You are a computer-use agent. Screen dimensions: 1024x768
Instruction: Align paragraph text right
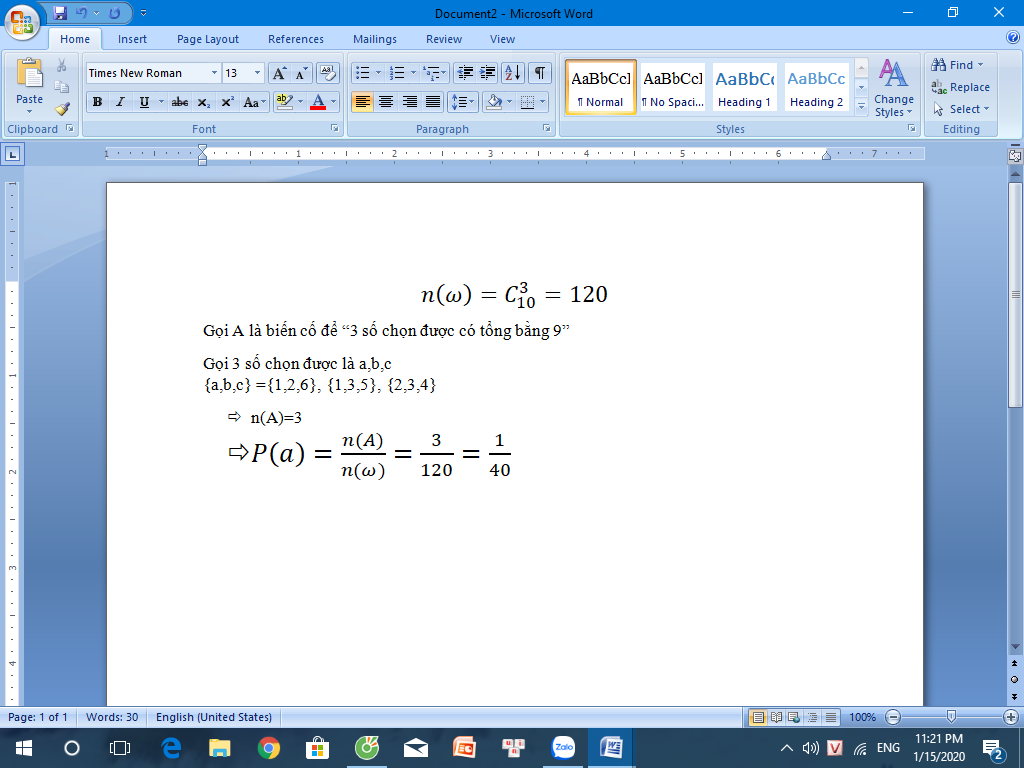(409, 102)
